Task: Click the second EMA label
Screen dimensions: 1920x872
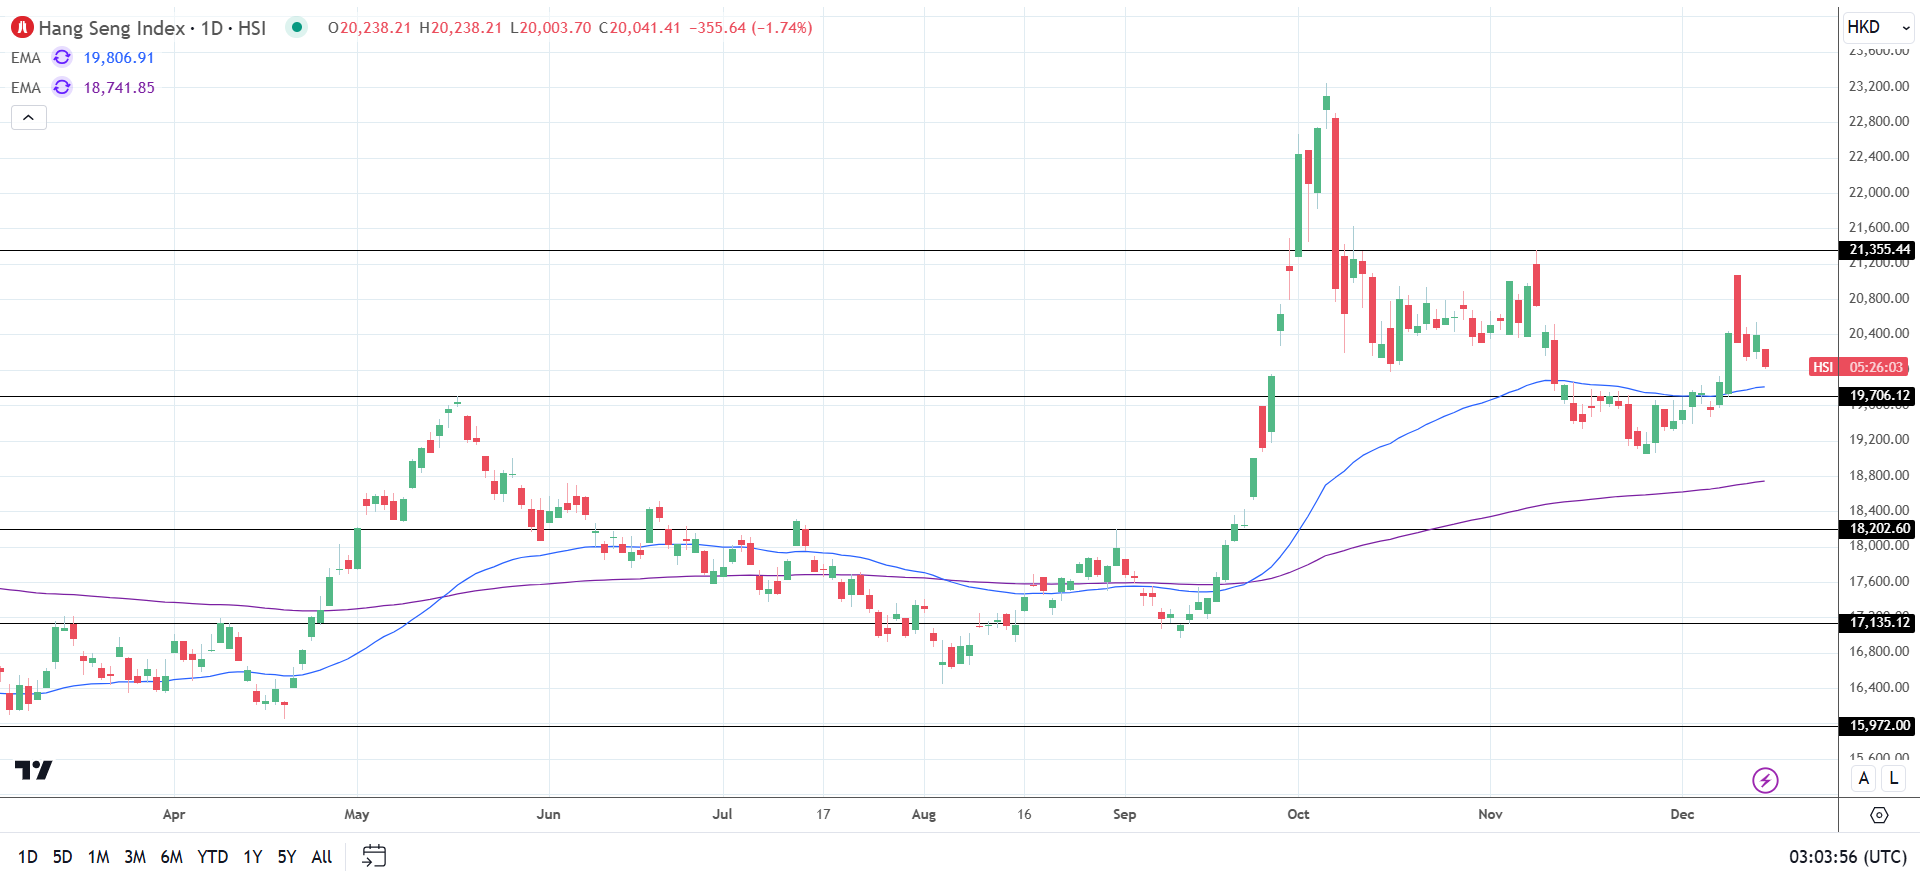Action: click(x=26, y=88)
